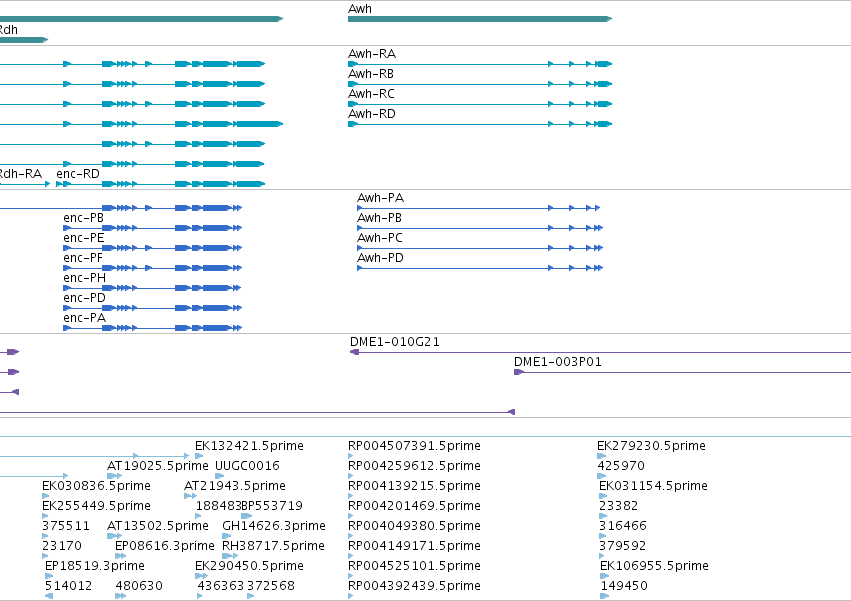Screen dimensions: 851x601
Task: Select EST RP004201469.5prime
Action: point(415,507)
